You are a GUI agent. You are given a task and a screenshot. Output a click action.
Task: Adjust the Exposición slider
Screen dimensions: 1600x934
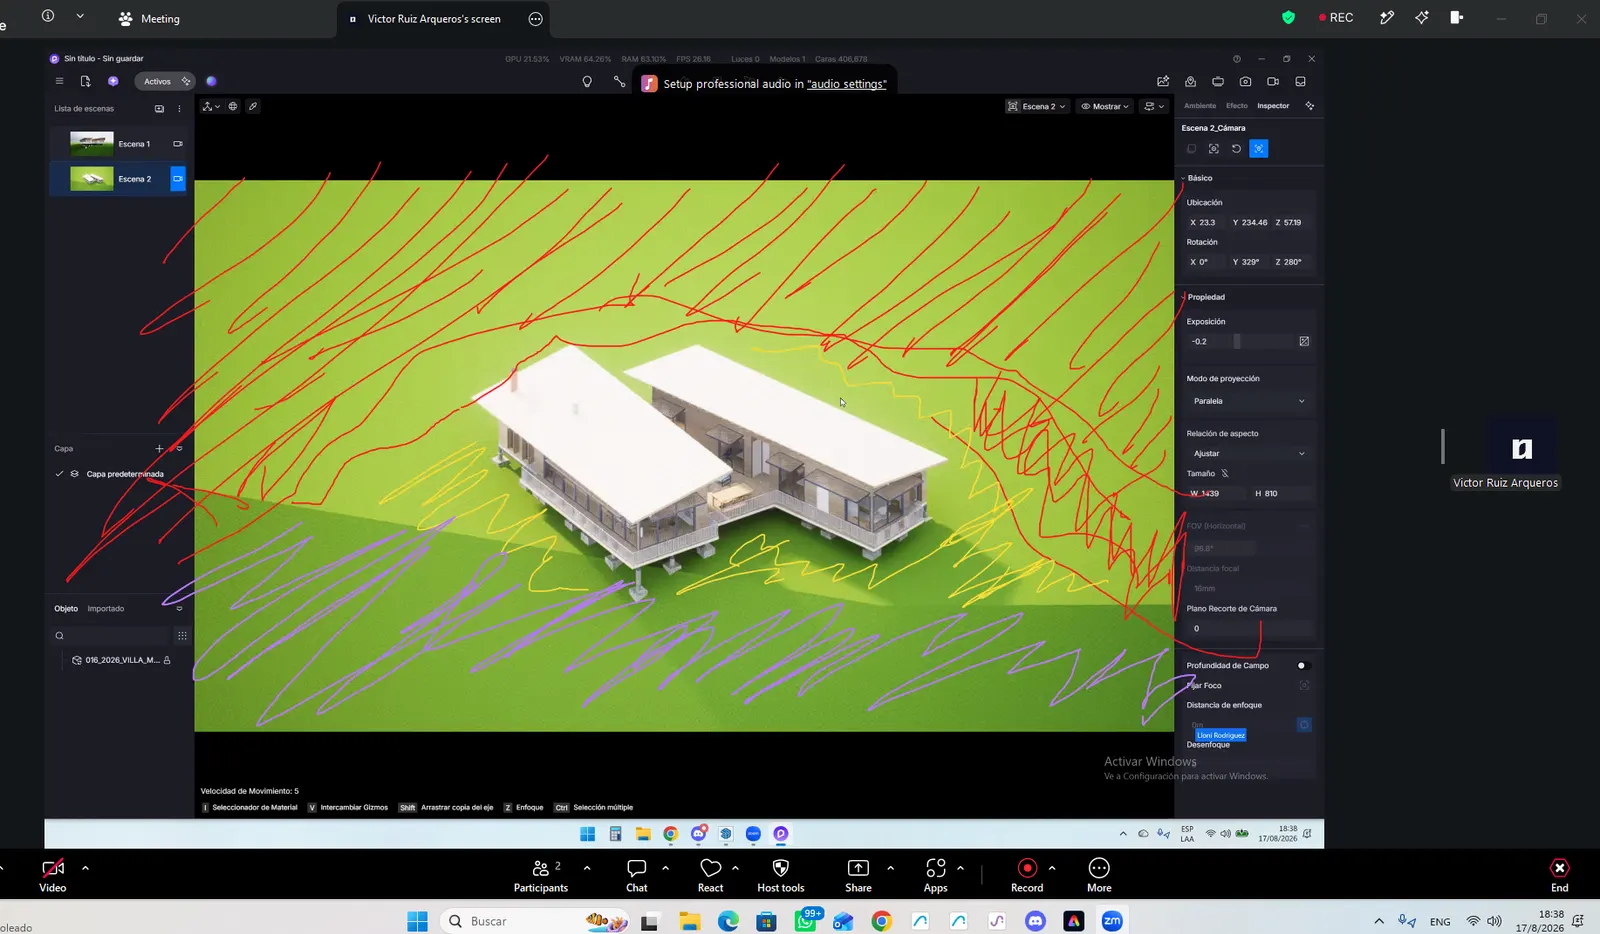point(1237,341)
